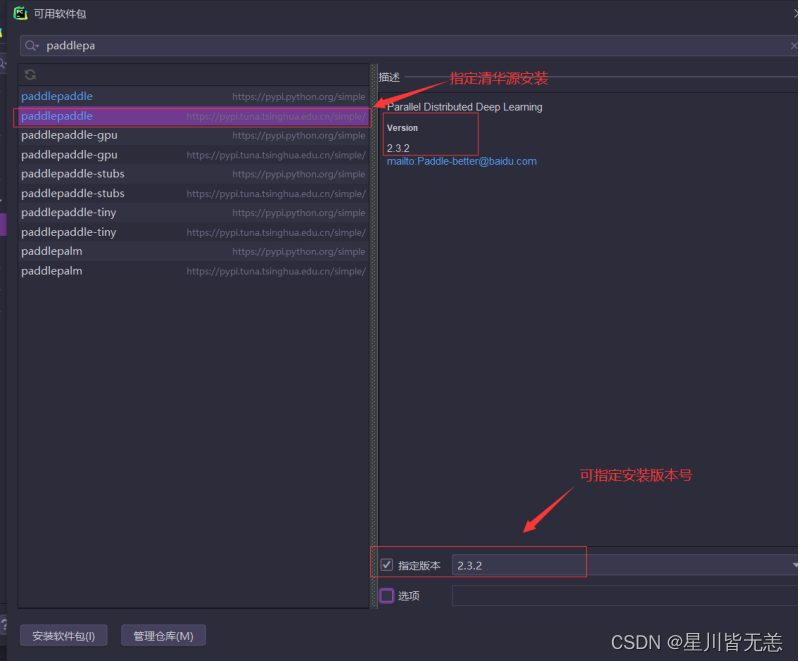
Task: Select paddlepaddle-tiny from Tsinghua mirror
Action: (x=194, y=232)
